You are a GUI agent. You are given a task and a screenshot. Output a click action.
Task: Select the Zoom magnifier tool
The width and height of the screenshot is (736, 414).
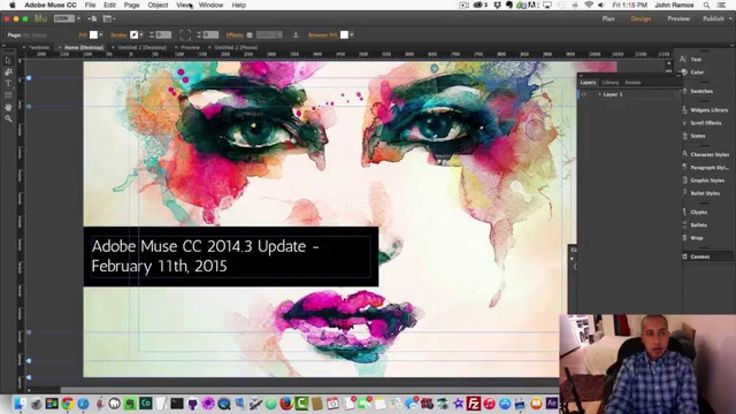click(x=8, y=119)
